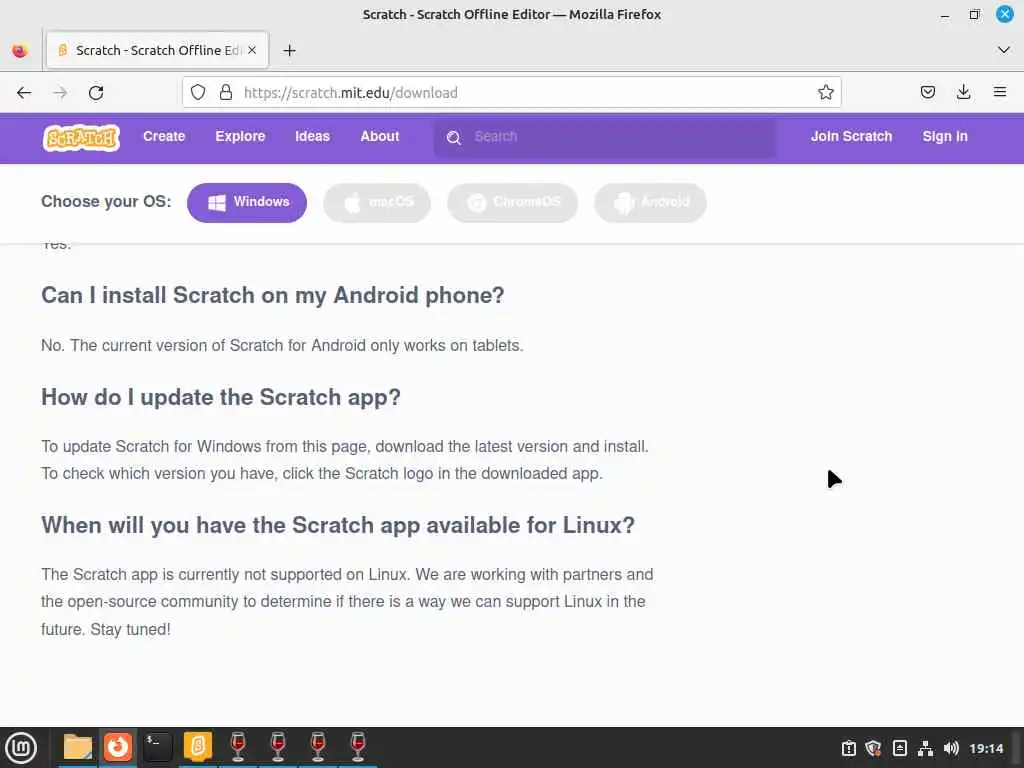Click the Scratch logo in header

(81, 137)
